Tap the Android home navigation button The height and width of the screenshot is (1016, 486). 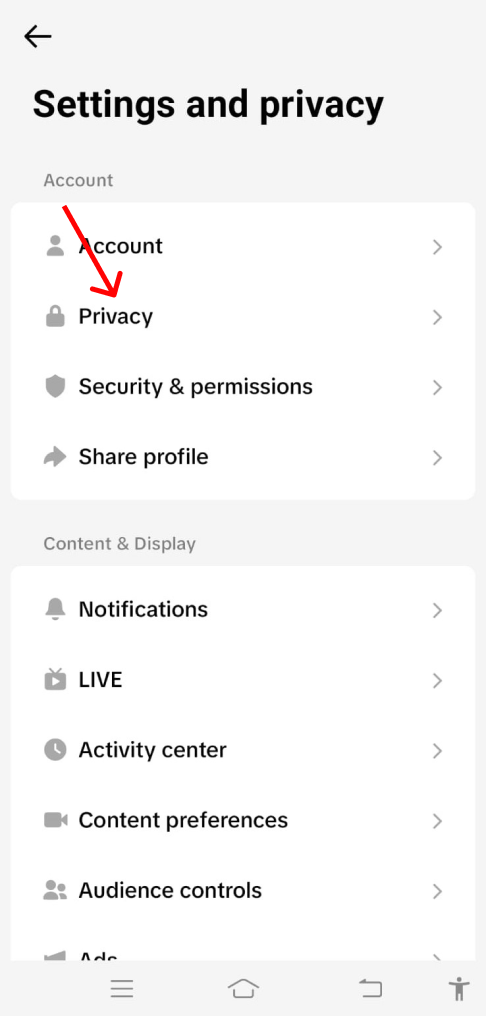pyautogui.click(x=243, y=988)
